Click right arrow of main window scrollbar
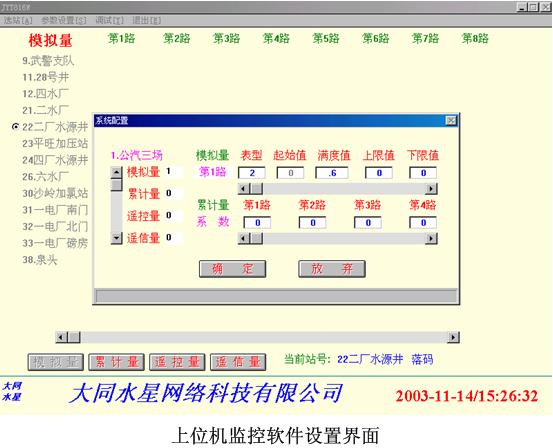 (x=453, y=337)
